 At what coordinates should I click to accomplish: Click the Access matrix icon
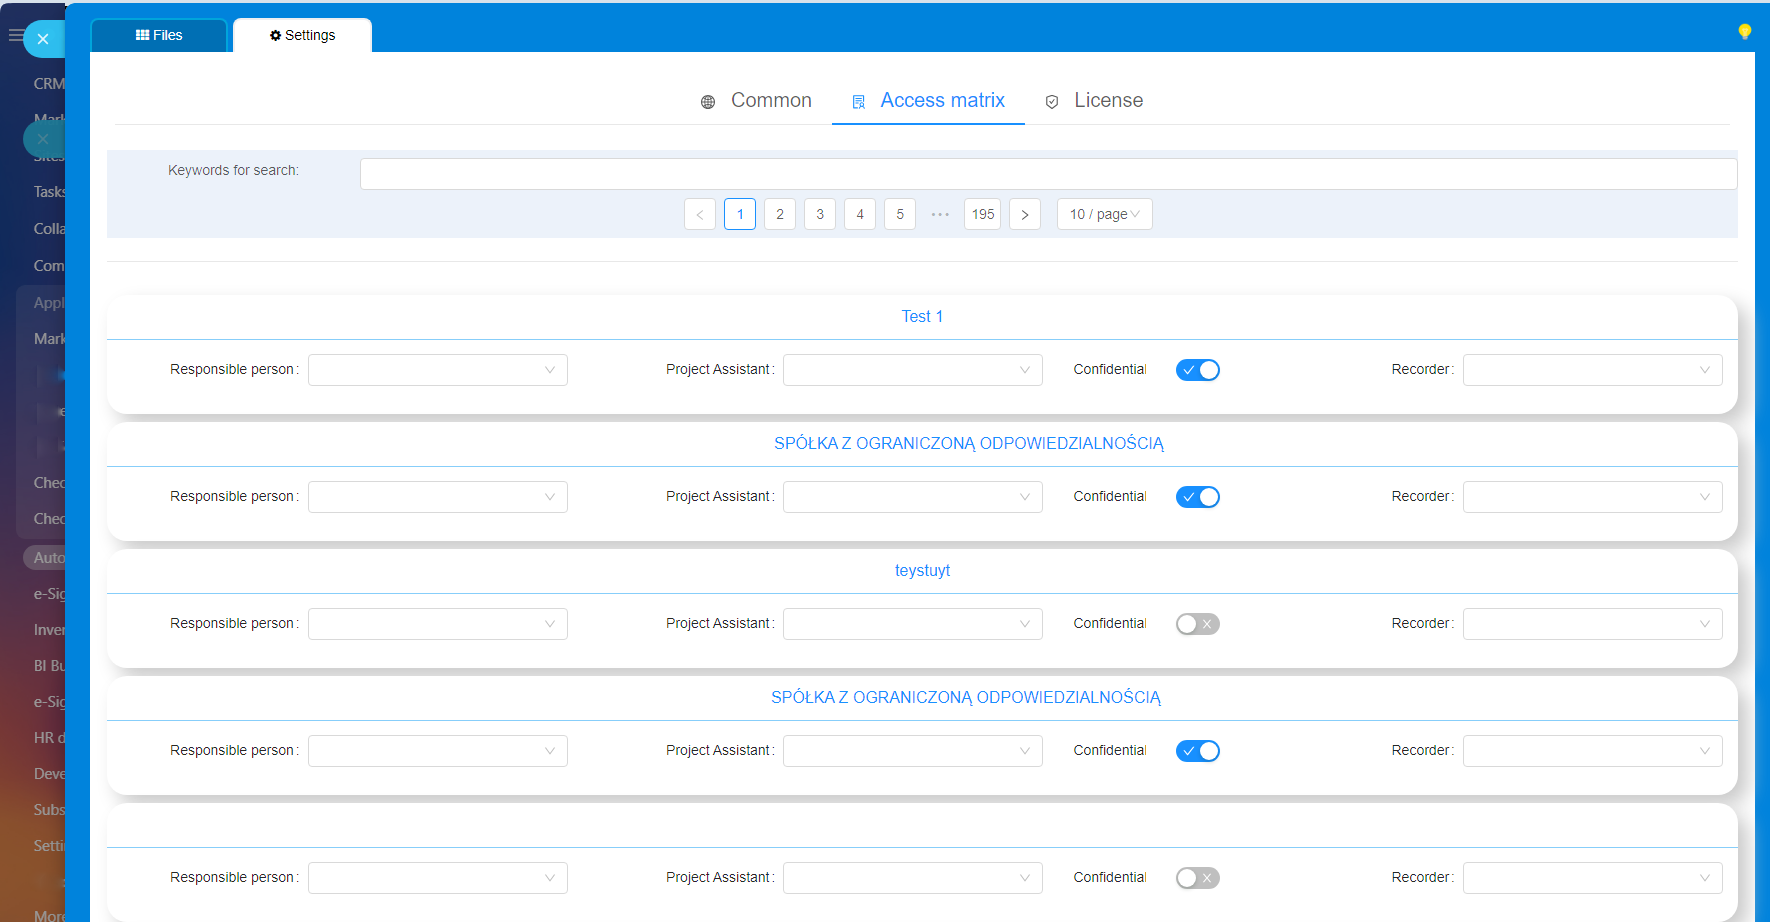tap(858, 102)
